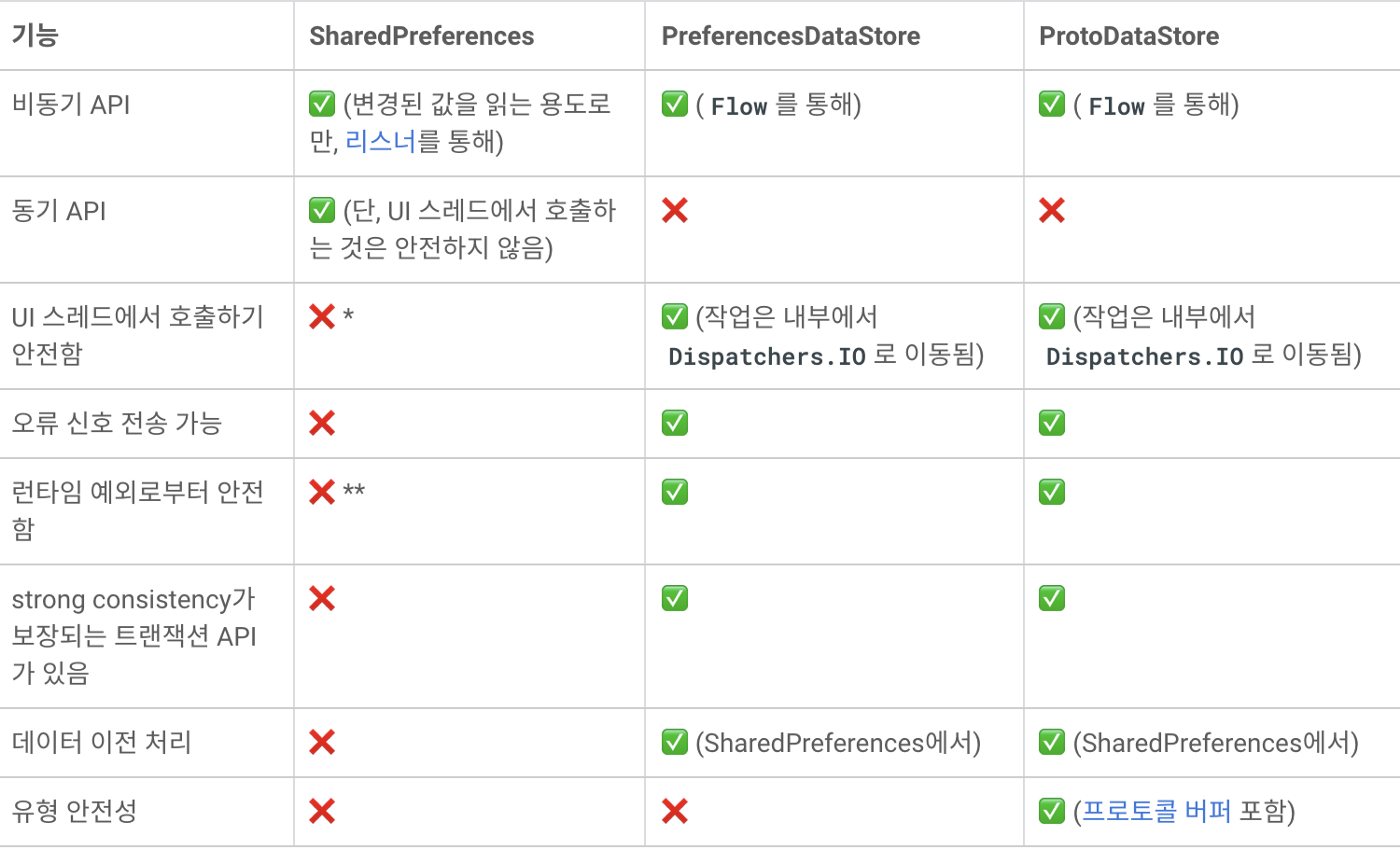Click green check in PreferencesDataStore 오류 신호 row
This screenshot has width=1400, height=849.
[x=675, y=423]
